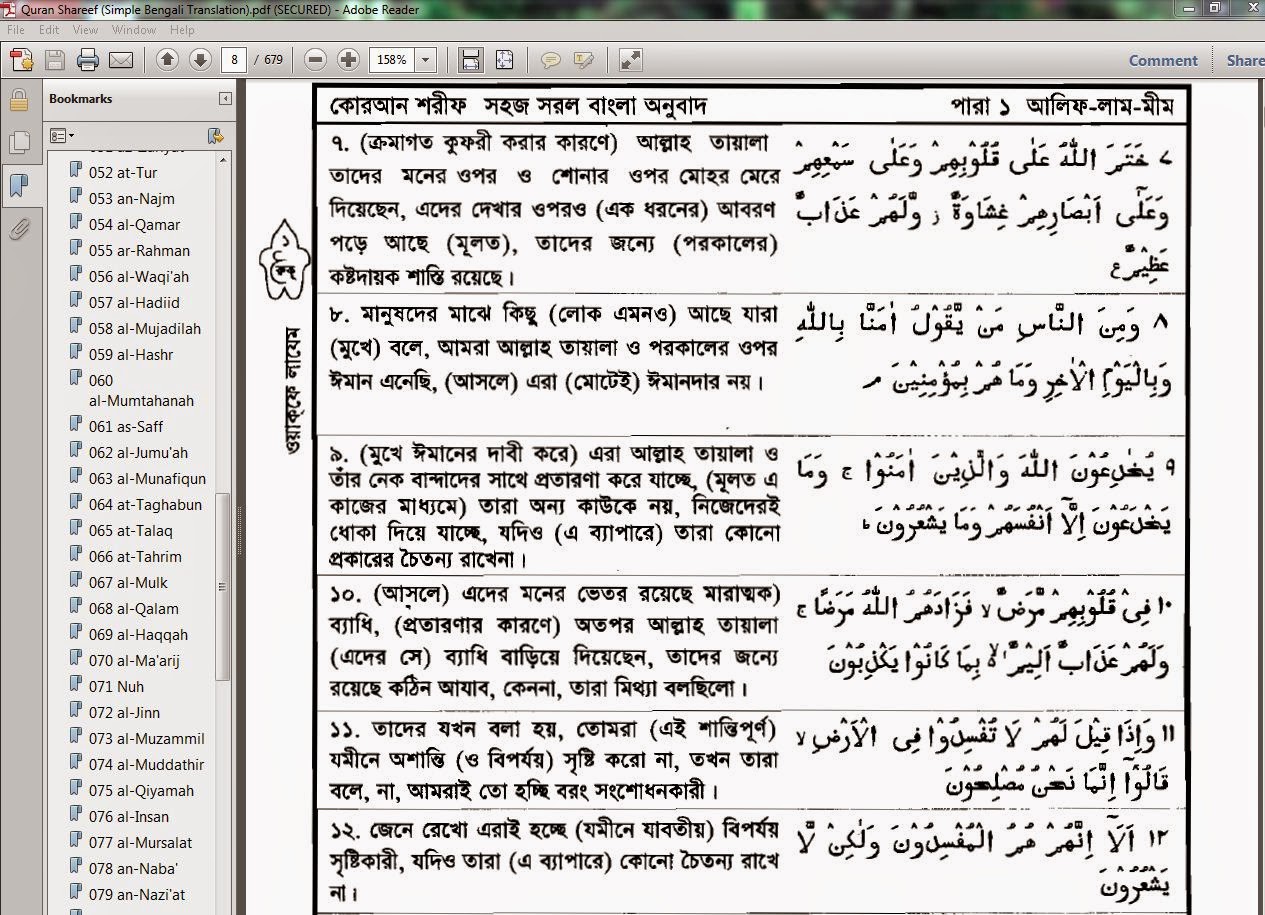The image size is (1265, 915).
Task: Toggle zoom out on the page
Action: (315, 60)
